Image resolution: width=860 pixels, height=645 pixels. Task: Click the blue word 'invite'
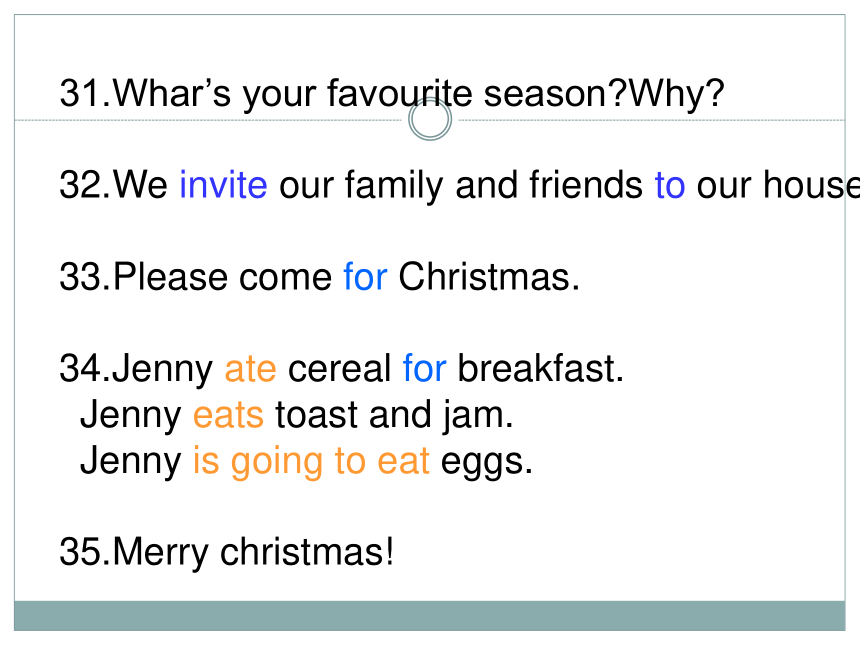coord(224,185)
